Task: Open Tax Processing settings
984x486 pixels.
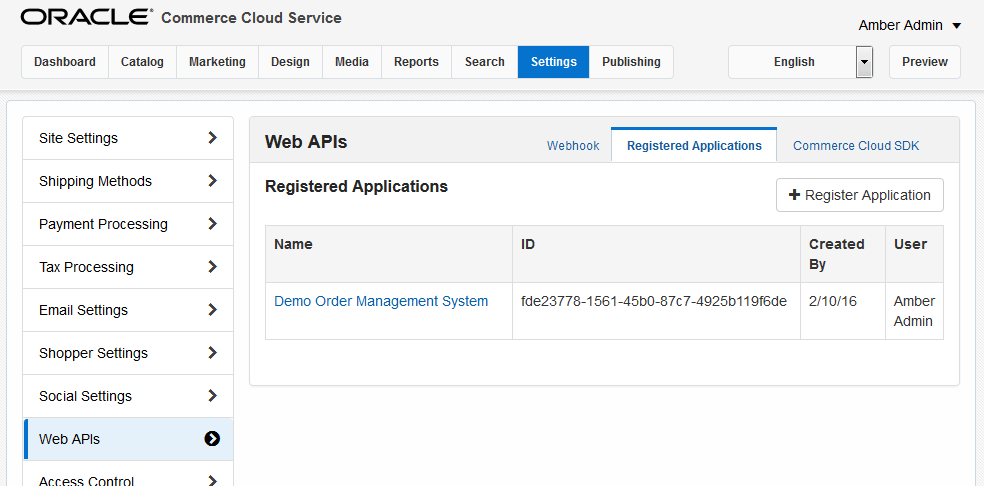Action: point(128,267)
